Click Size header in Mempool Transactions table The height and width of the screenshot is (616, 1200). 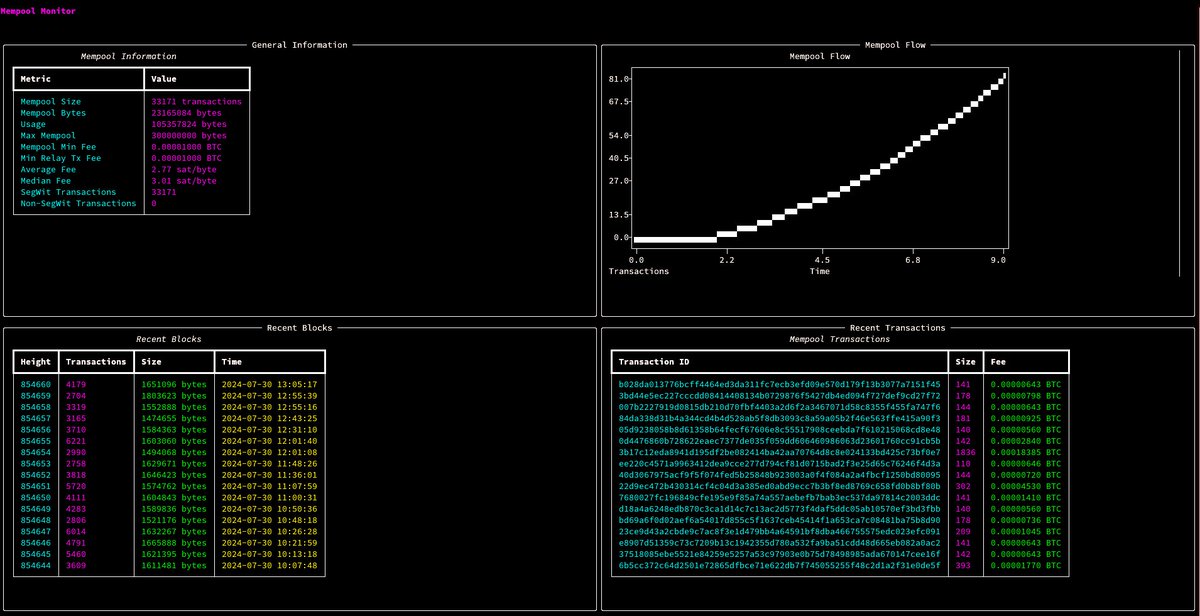(x=966, y=362)
